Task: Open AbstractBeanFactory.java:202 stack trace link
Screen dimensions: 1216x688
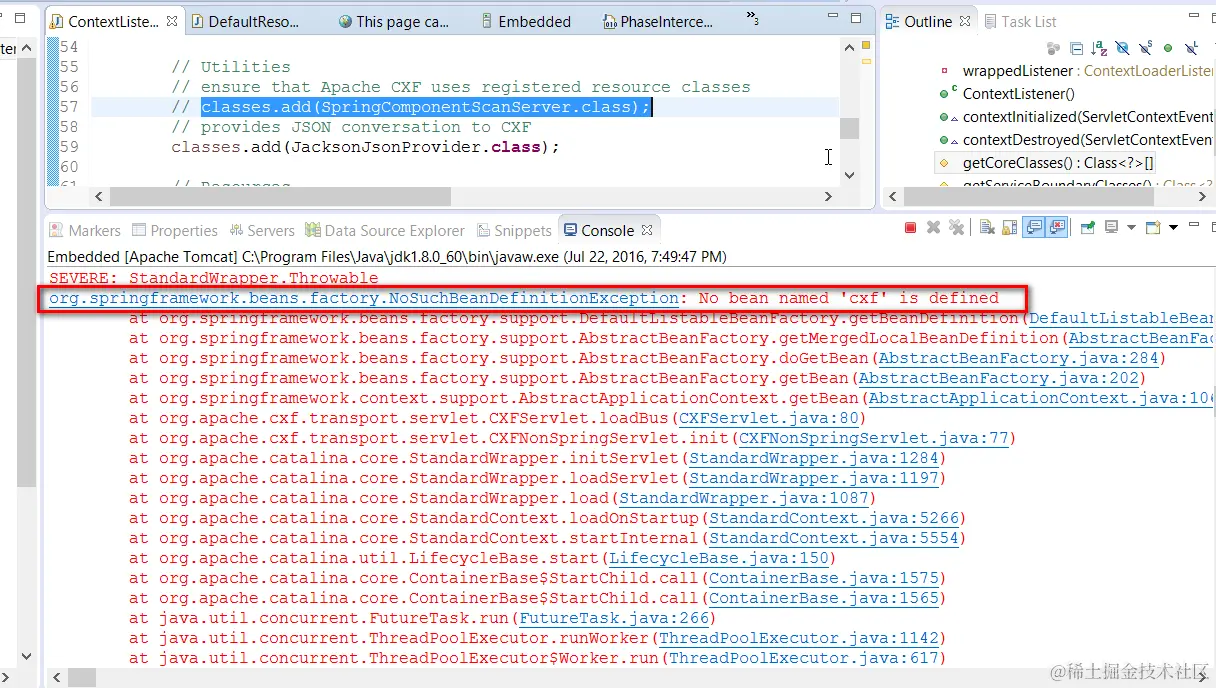Action: (999, 378)
